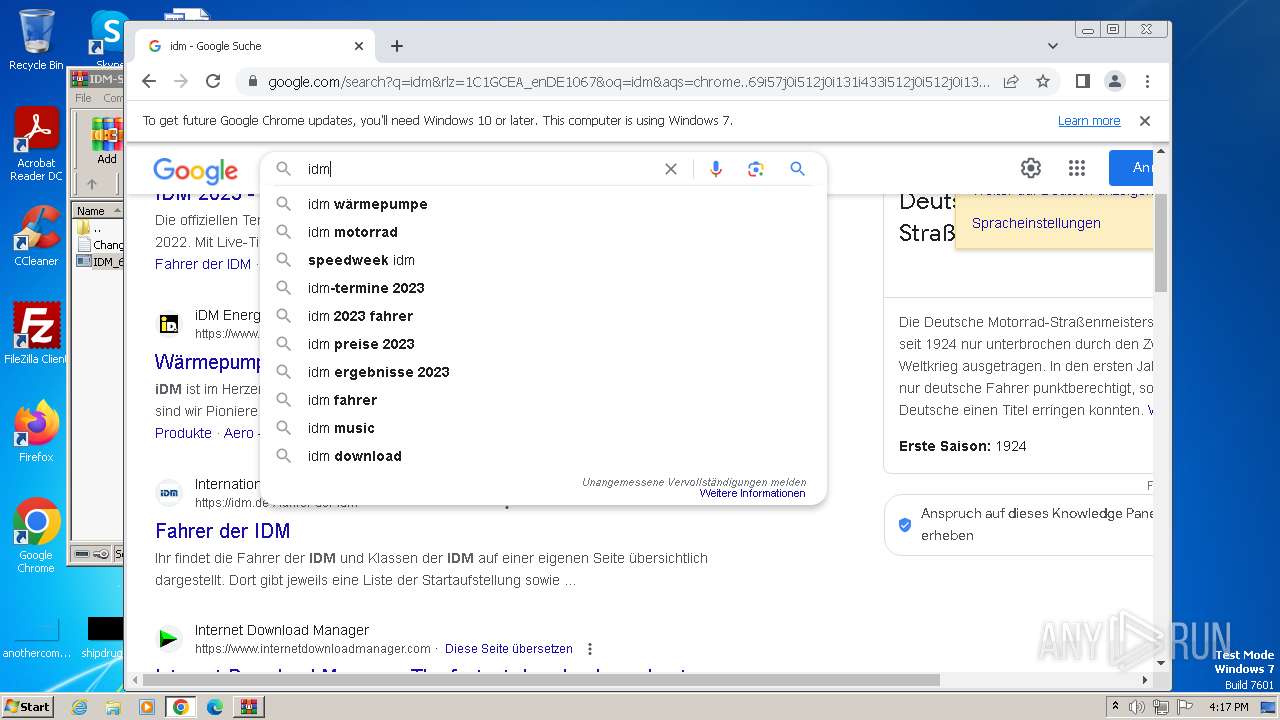The height and width of the screenshot is (720, 1280).
Task: Click the address bar URL
Action: [x=628, y=82]
